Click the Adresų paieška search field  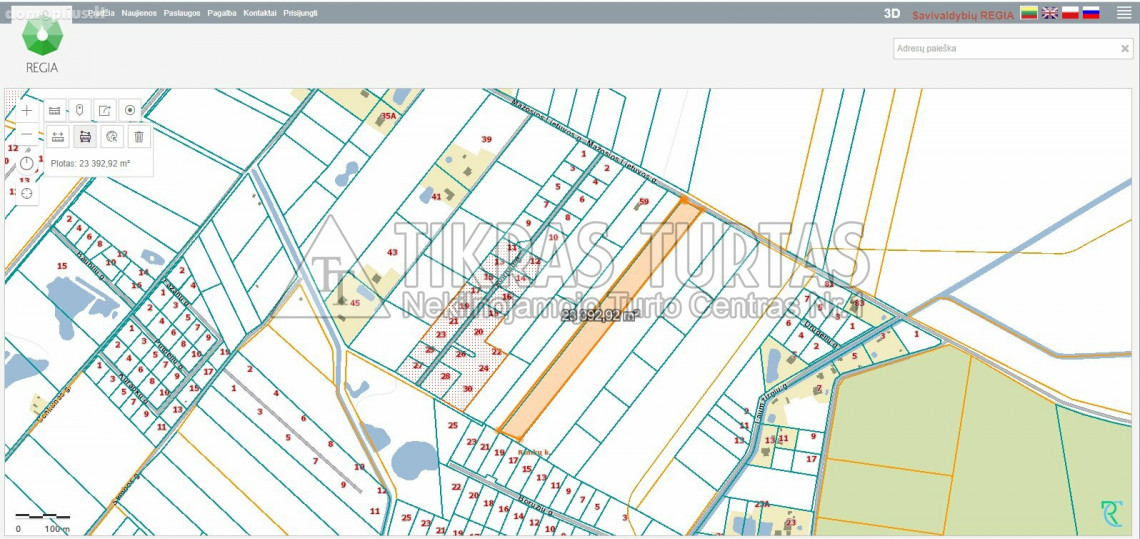[1003, 48]
